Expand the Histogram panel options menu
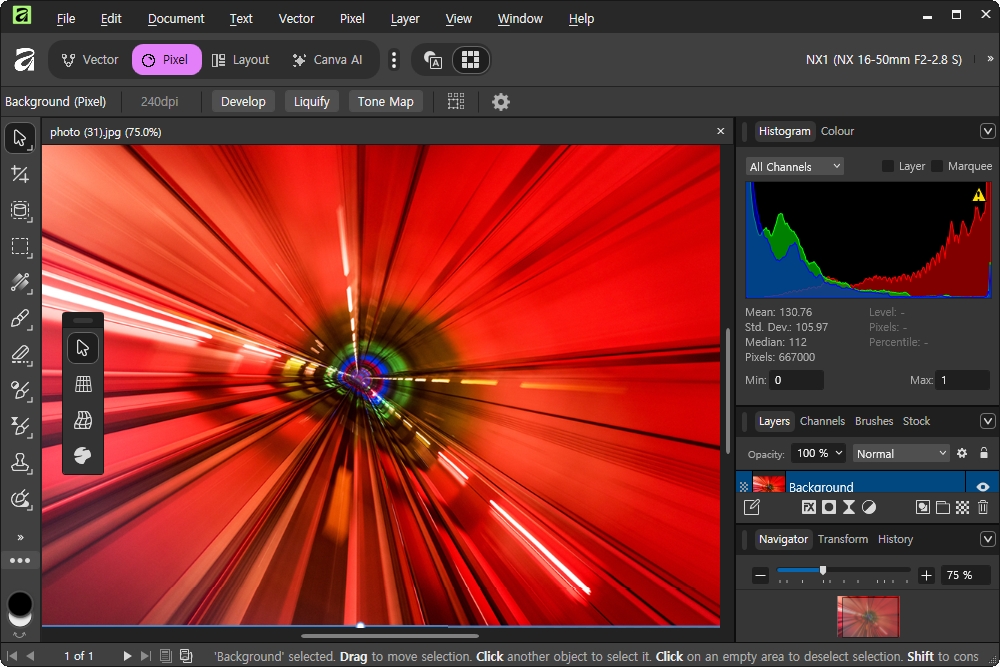The width and height of the screenshot is (1000, 667). click(x=987, y=131)
